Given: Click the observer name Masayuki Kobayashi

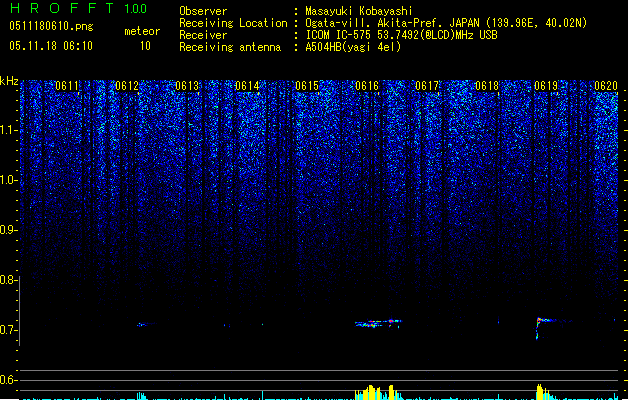Looking at the screenshot, I should pos(359,11).
